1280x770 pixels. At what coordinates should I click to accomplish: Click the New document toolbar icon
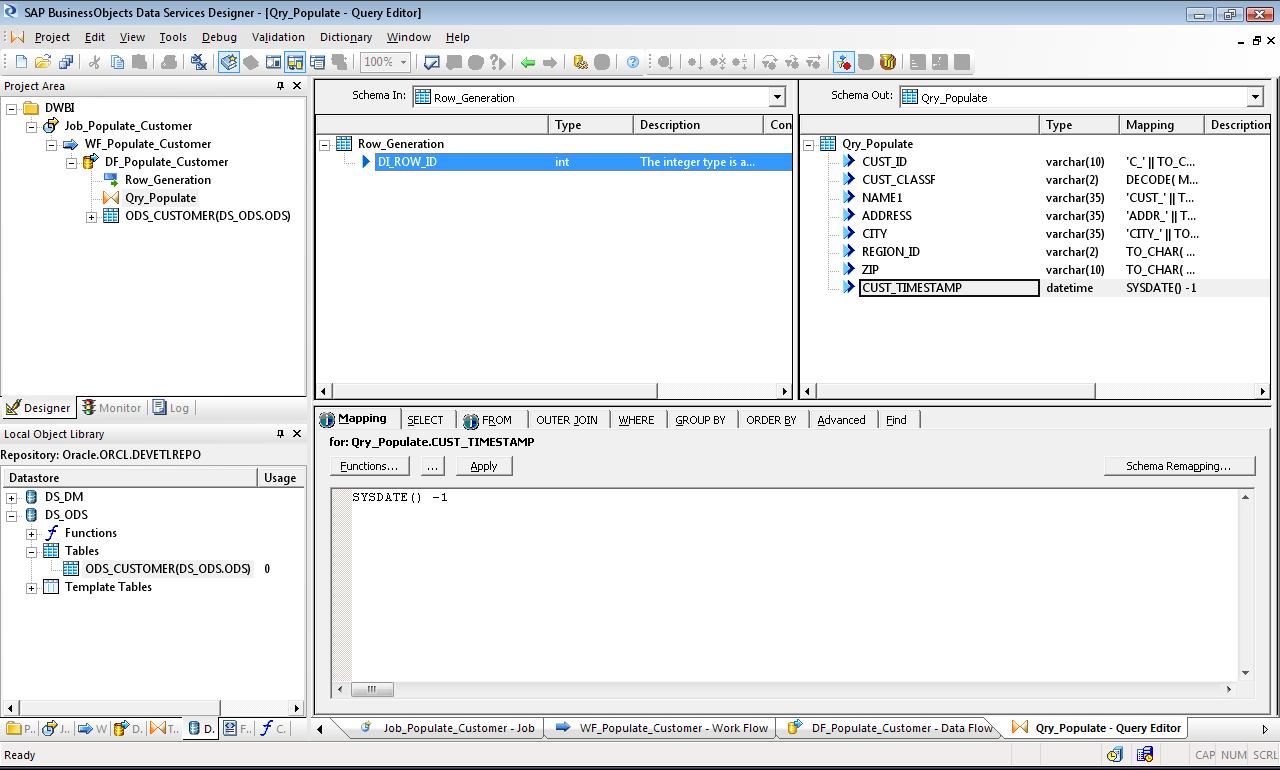point(21,62)
